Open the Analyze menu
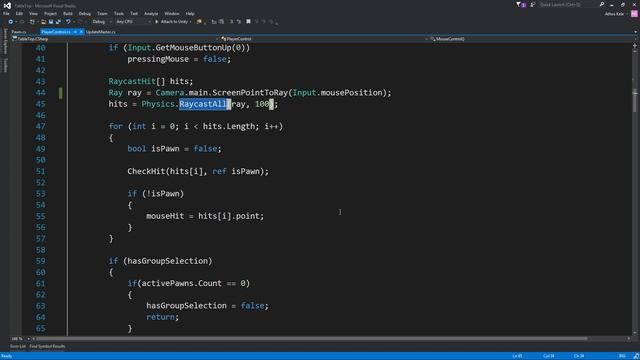The width and height of the screenshot is (640, 360). point(151,13)
